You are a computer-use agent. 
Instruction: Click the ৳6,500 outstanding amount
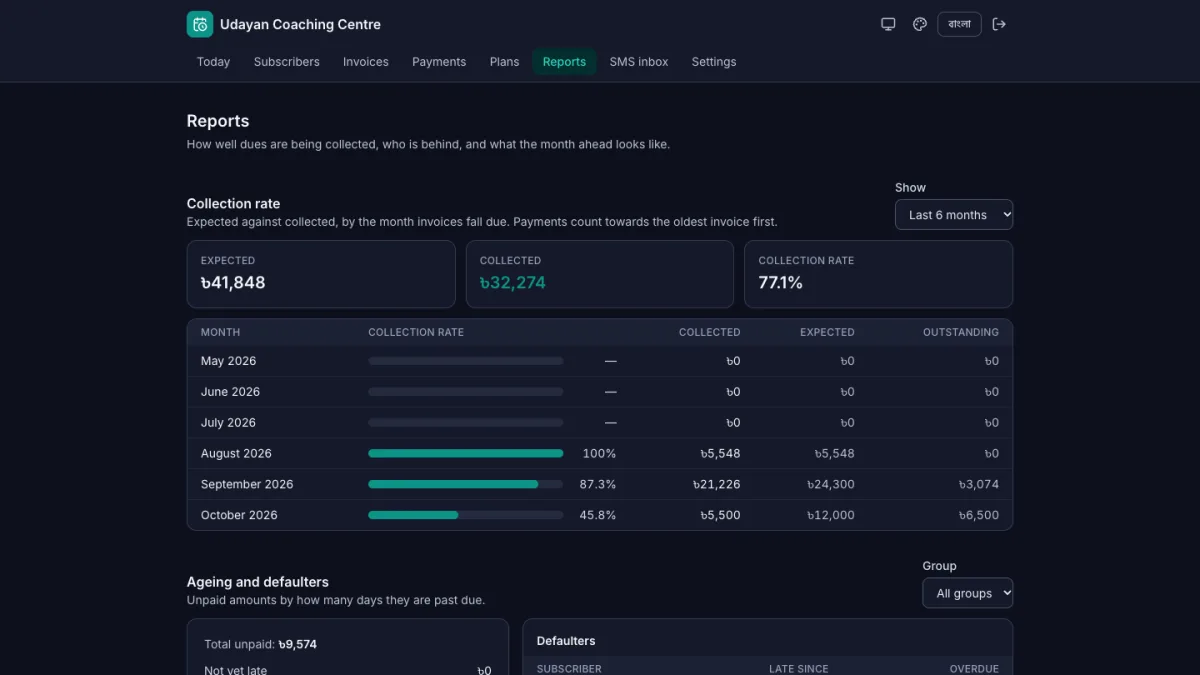(x=978, y=516)
